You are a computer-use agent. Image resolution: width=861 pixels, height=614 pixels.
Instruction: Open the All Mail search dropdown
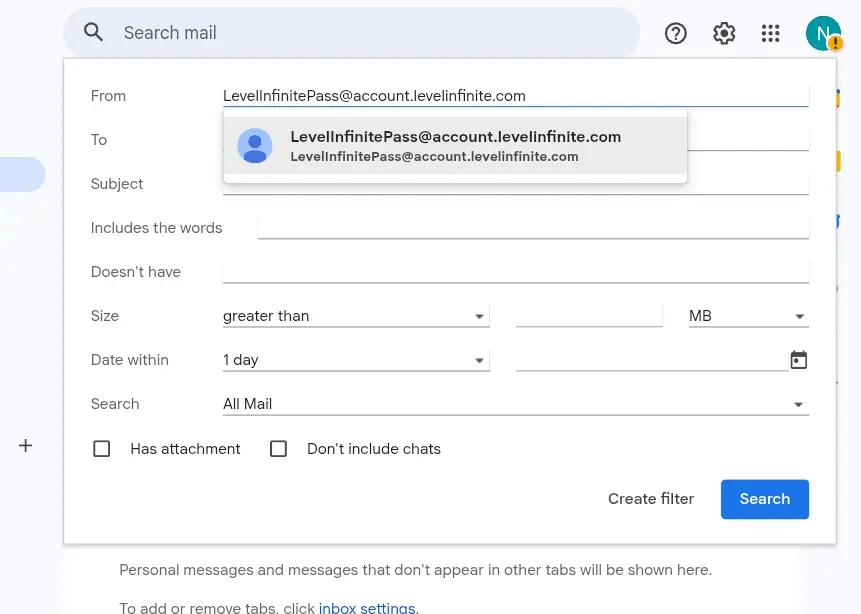[516, 404]
